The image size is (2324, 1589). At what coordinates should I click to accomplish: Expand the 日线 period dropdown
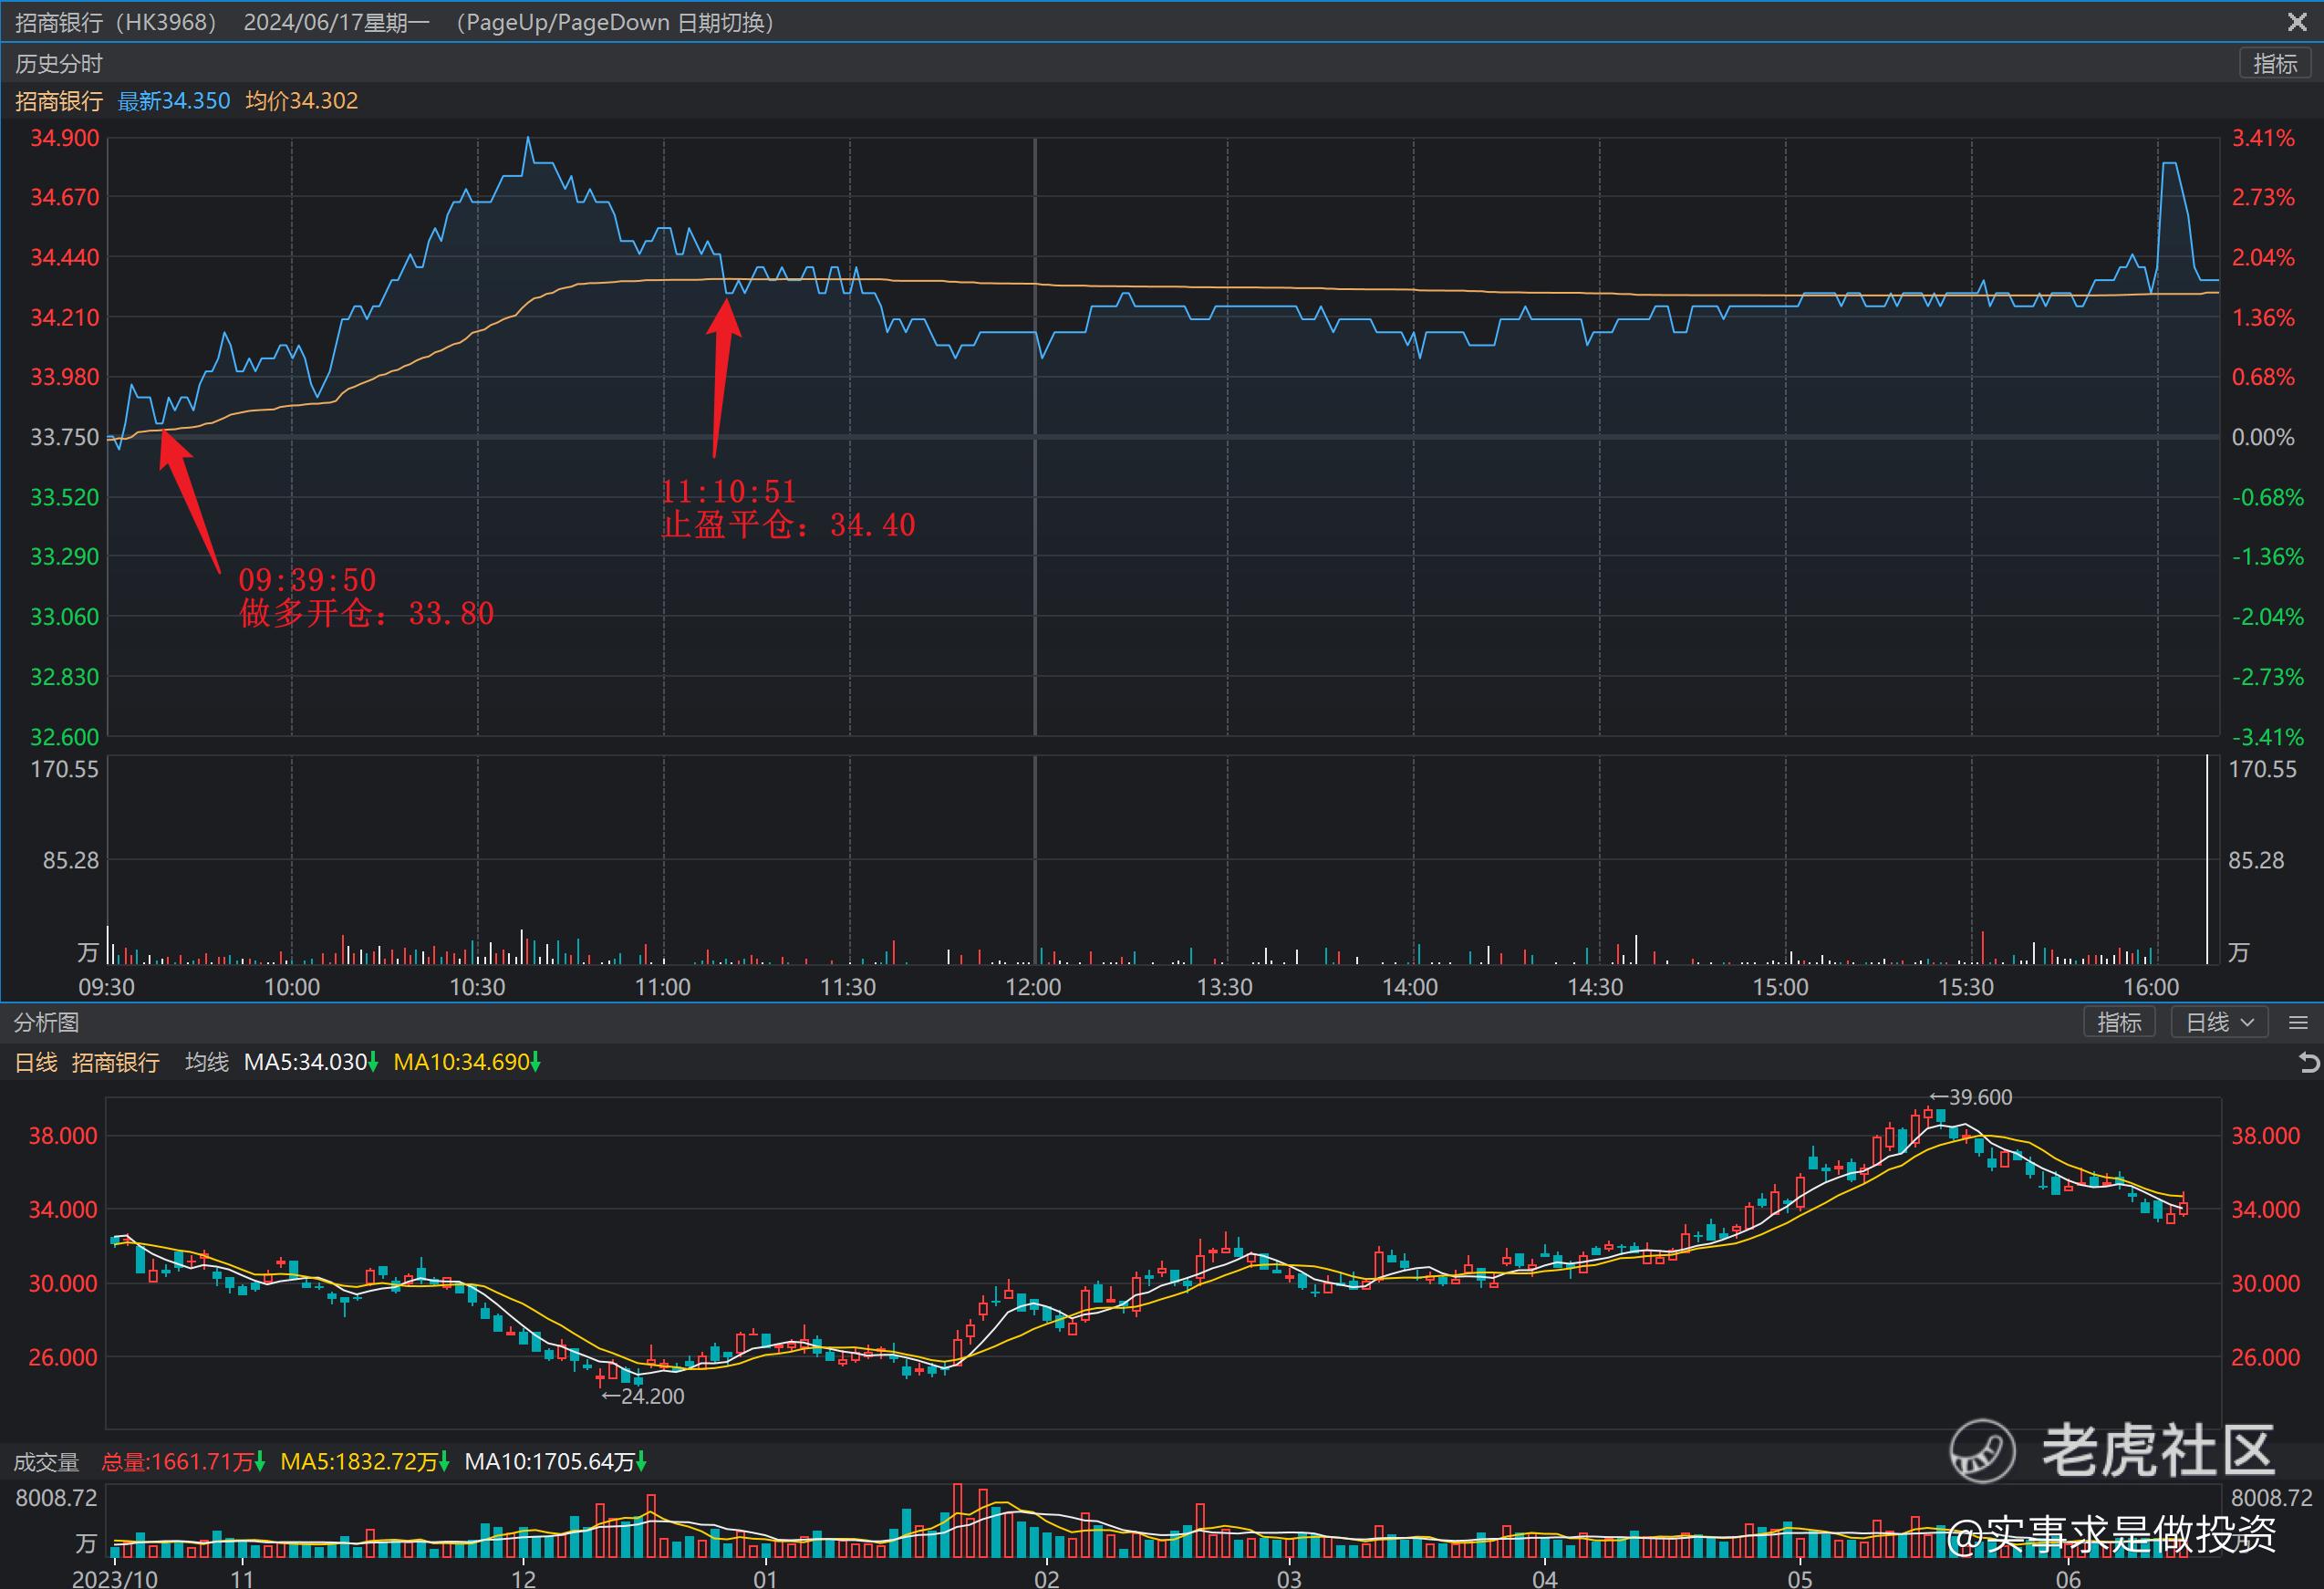point(2219,1022)
